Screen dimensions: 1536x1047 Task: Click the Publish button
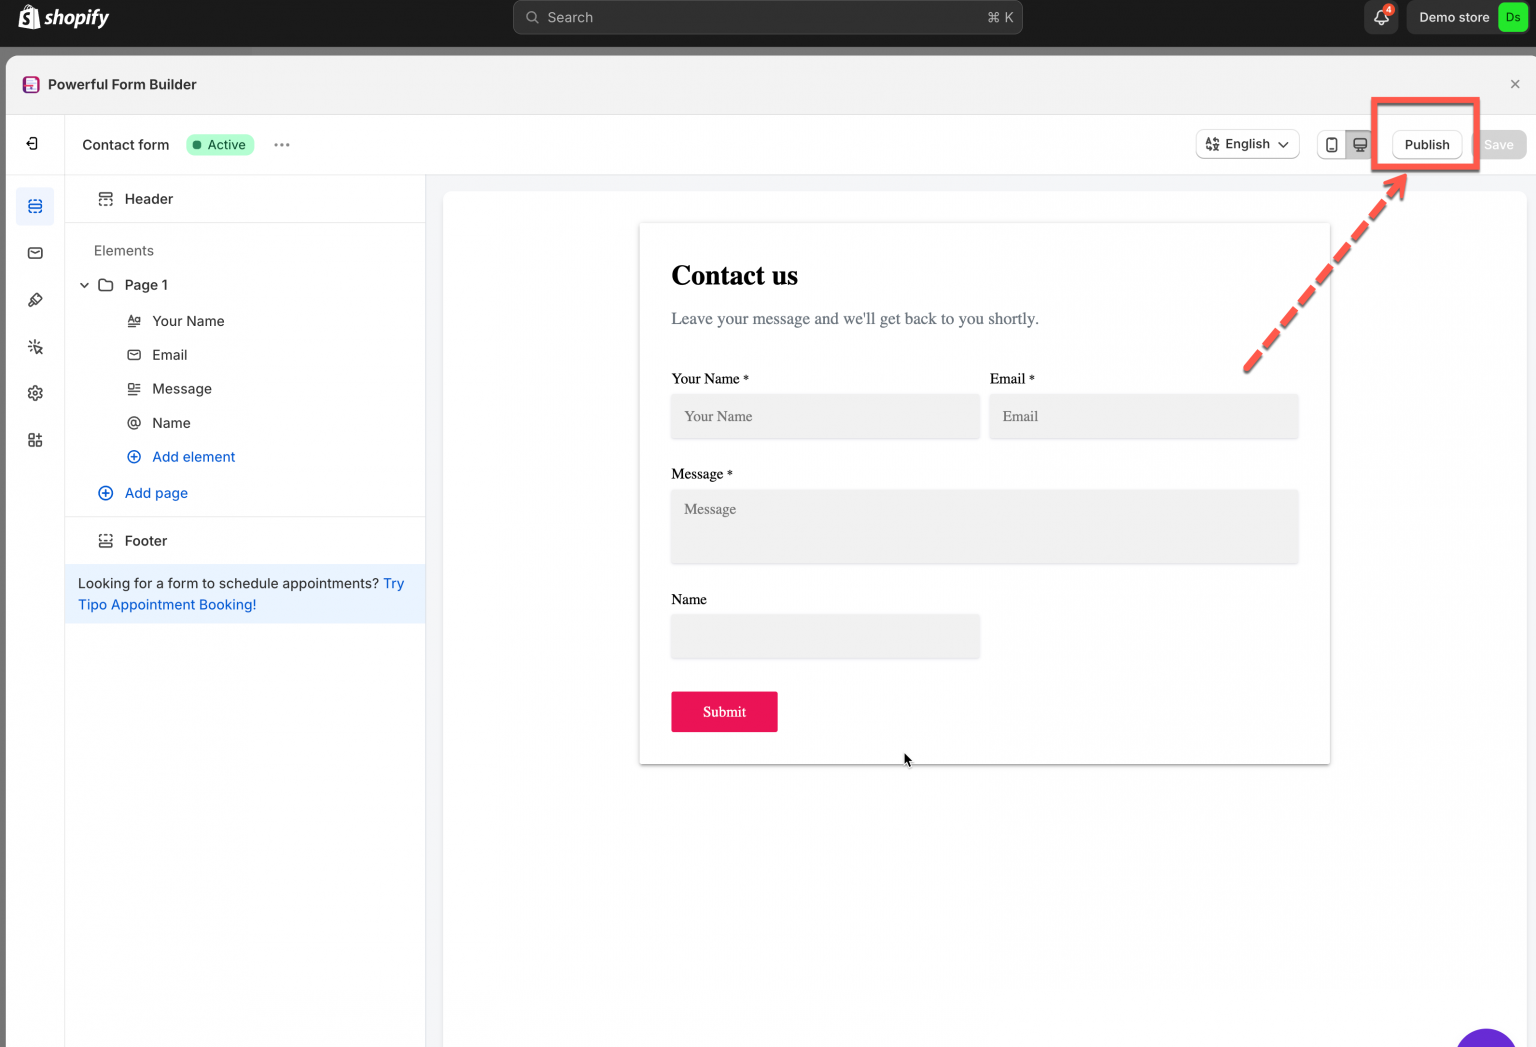point(1426,144)
